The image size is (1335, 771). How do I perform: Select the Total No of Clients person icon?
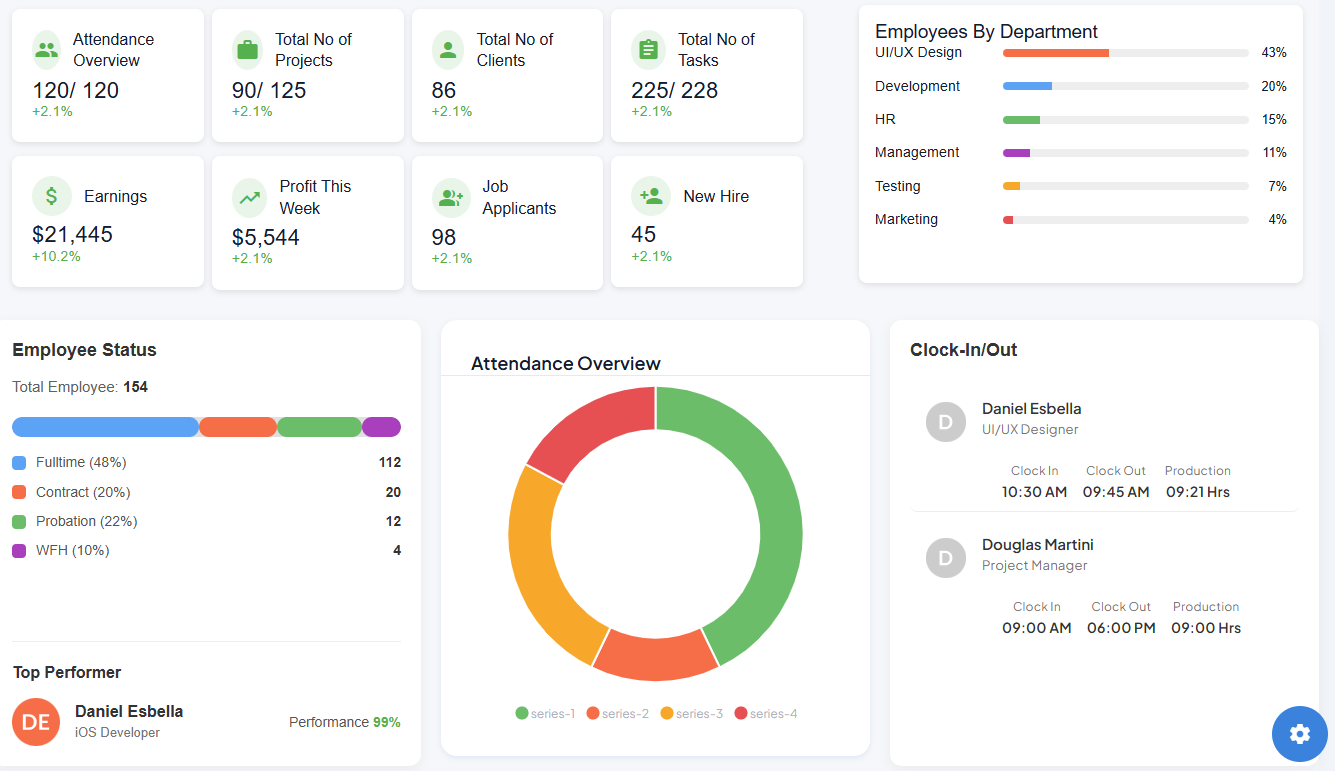pyautogui.click(x=448, y=48)
